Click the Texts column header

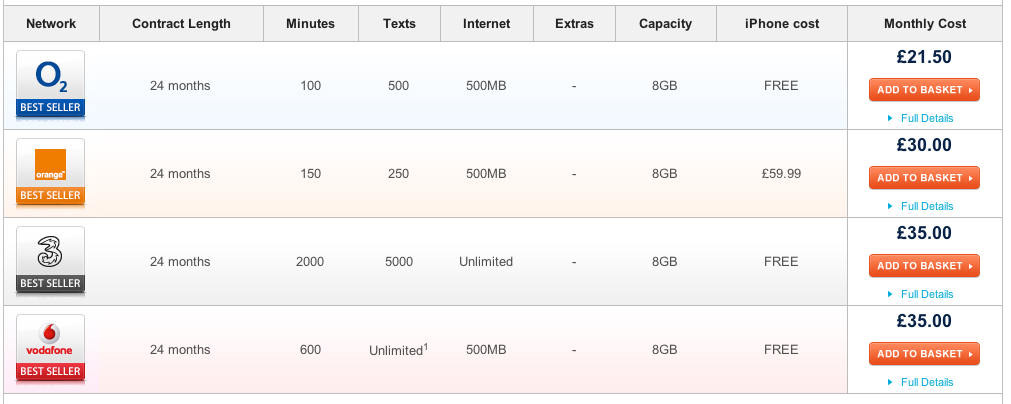[399, 23]
